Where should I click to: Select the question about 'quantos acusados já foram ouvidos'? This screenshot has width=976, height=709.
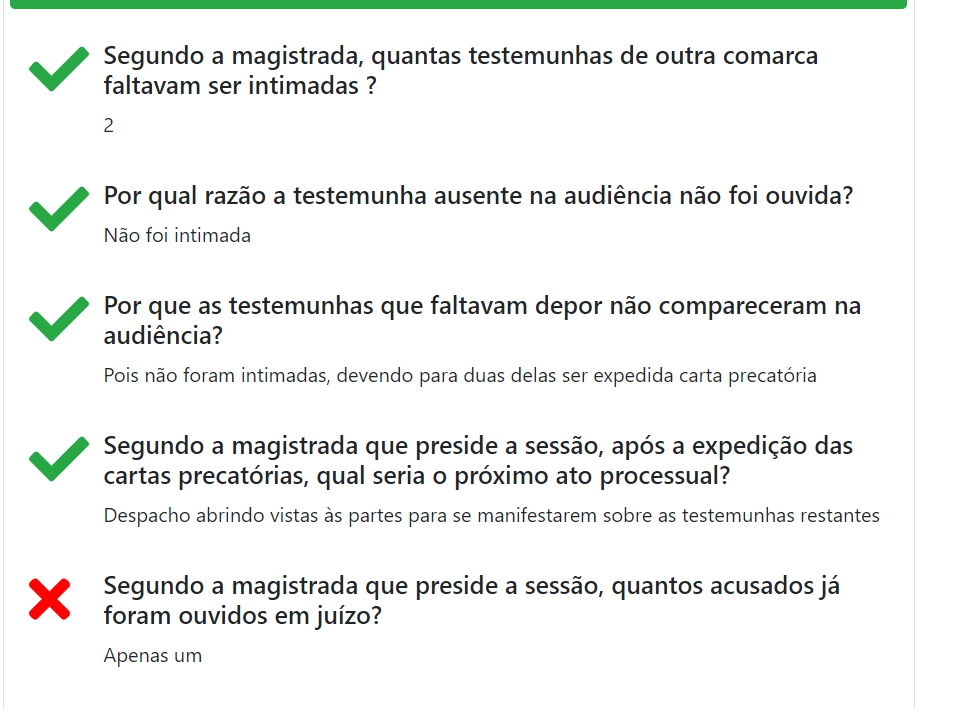click(x=471, y=600)
